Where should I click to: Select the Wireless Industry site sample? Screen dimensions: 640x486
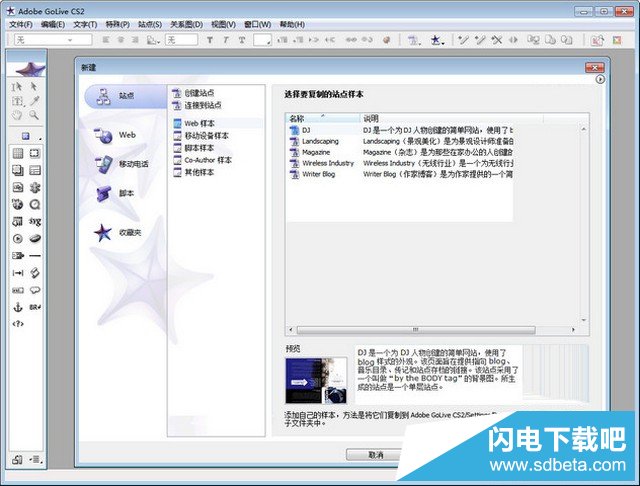(400, 163)
